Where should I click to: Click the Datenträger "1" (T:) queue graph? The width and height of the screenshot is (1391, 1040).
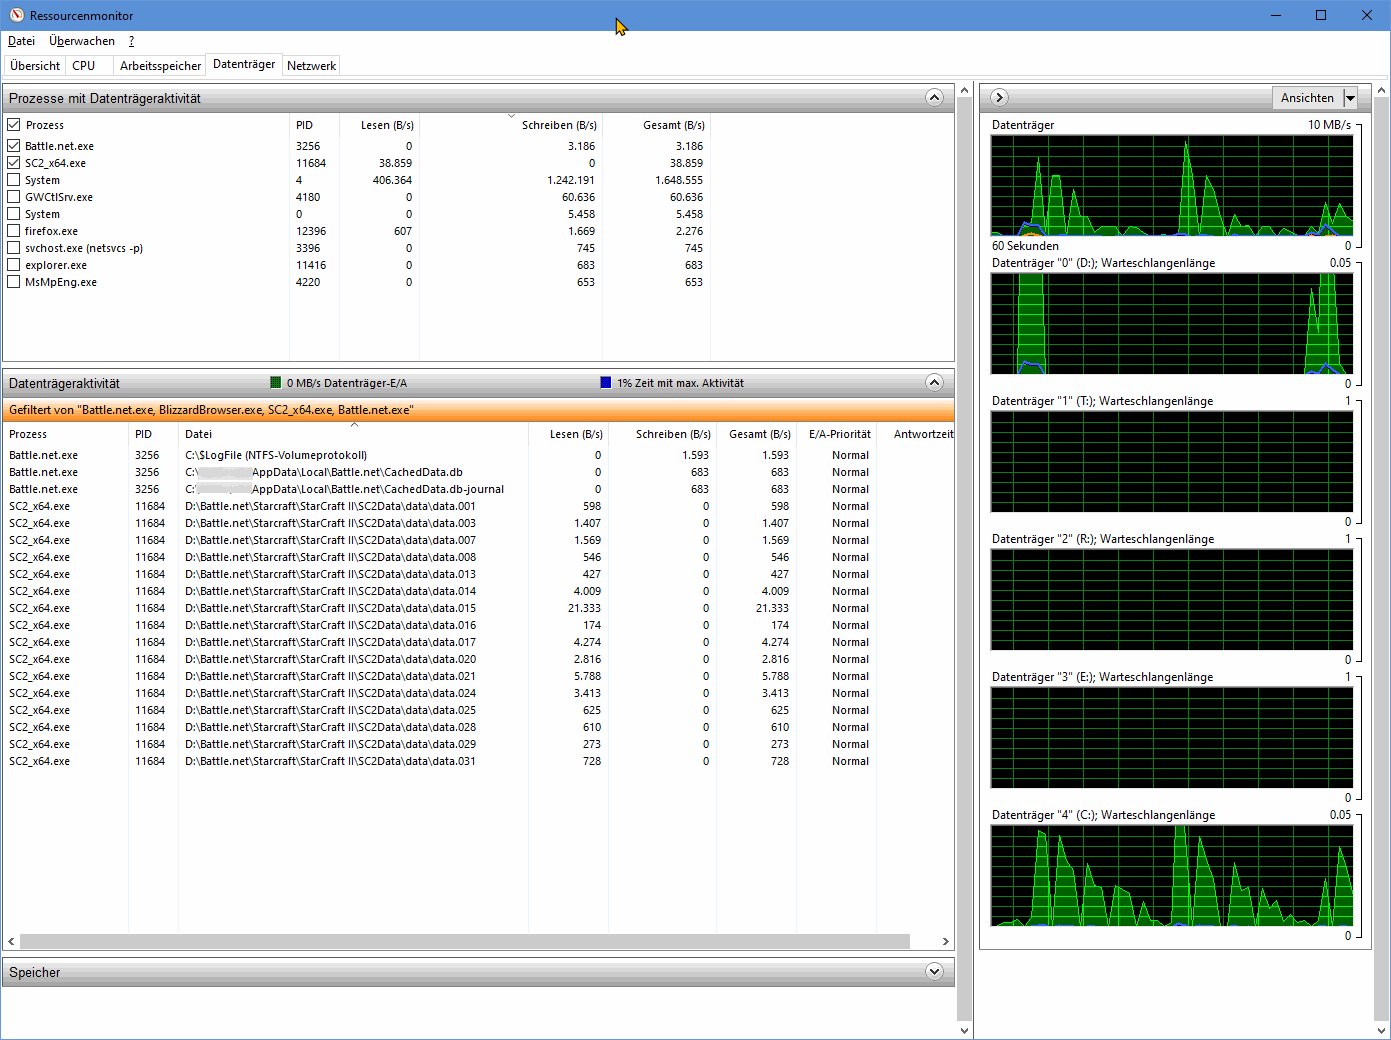[1172, 461]
